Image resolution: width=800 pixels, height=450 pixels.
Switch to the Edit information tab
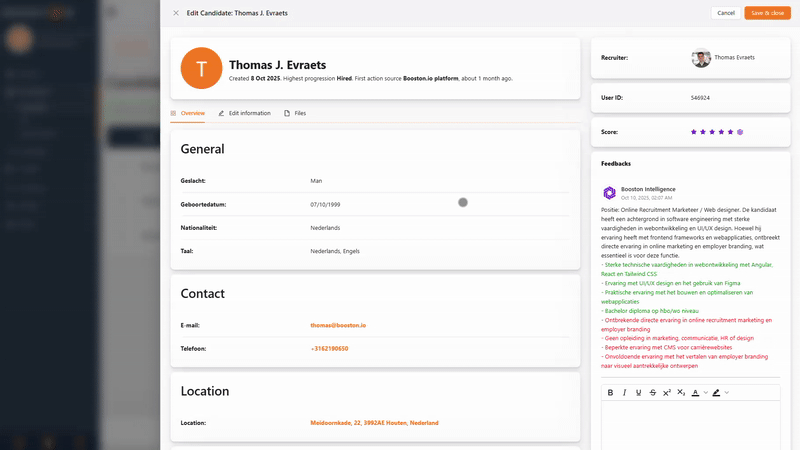point(244,113)
